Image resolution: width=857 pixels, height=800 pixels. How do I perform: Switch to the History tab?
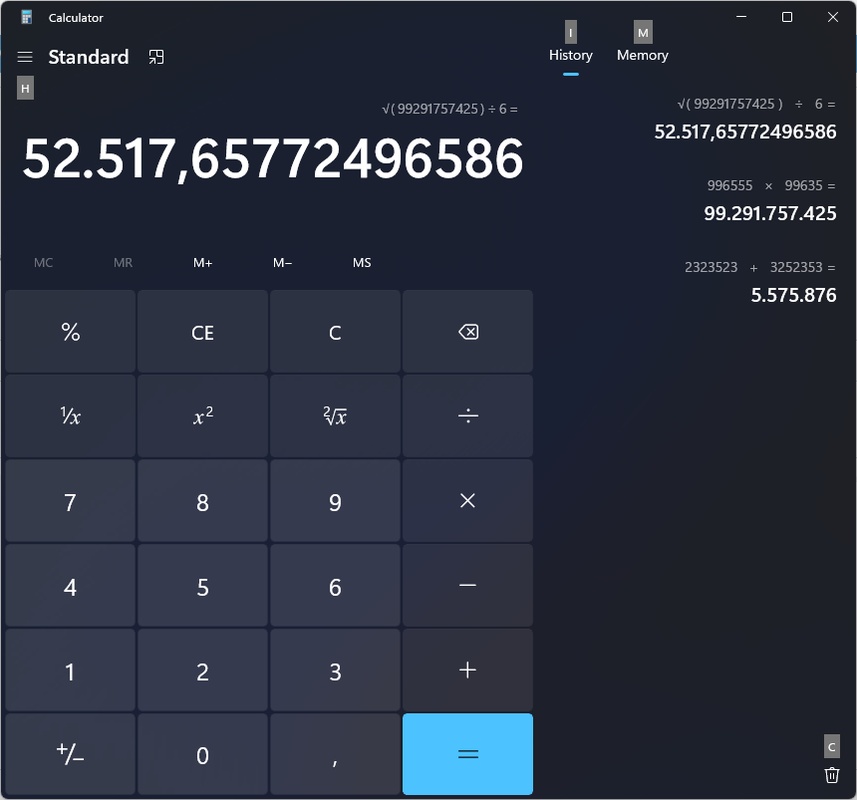pyautogui.click(x=571, y=55)
